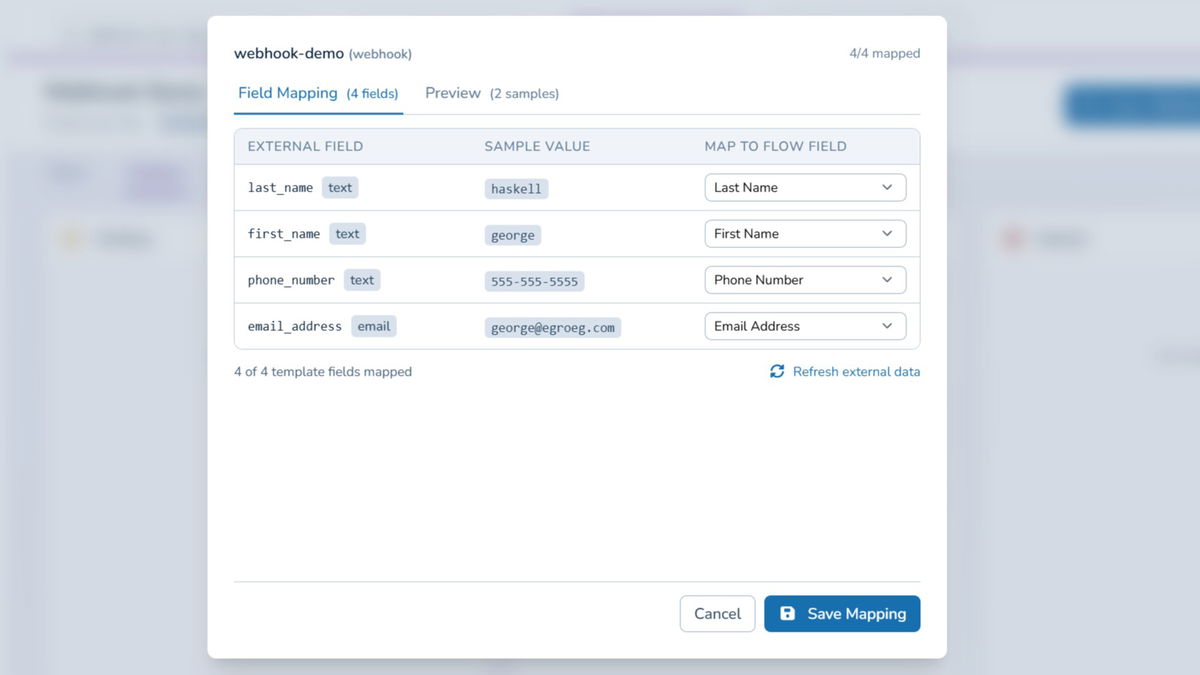Open the Last Name flow field dropdown
The height and width of the screenshot is (675, 1200).
[805, 187]
